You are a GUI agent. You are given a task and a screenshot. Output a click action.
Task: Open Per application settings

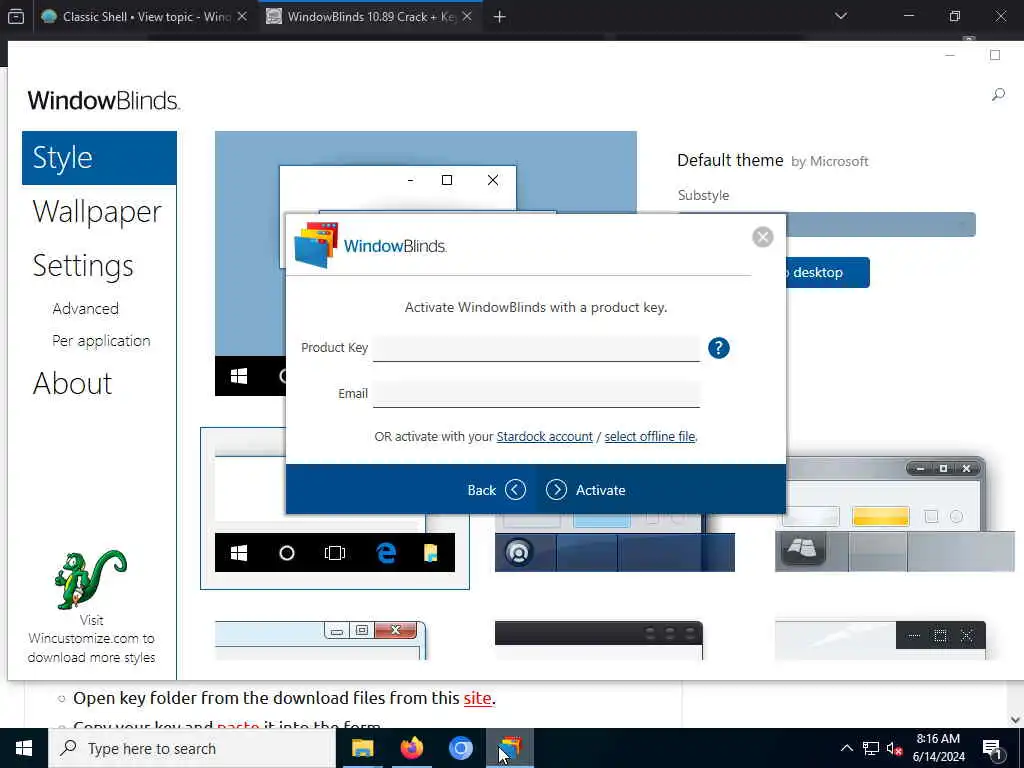(101, 341)
